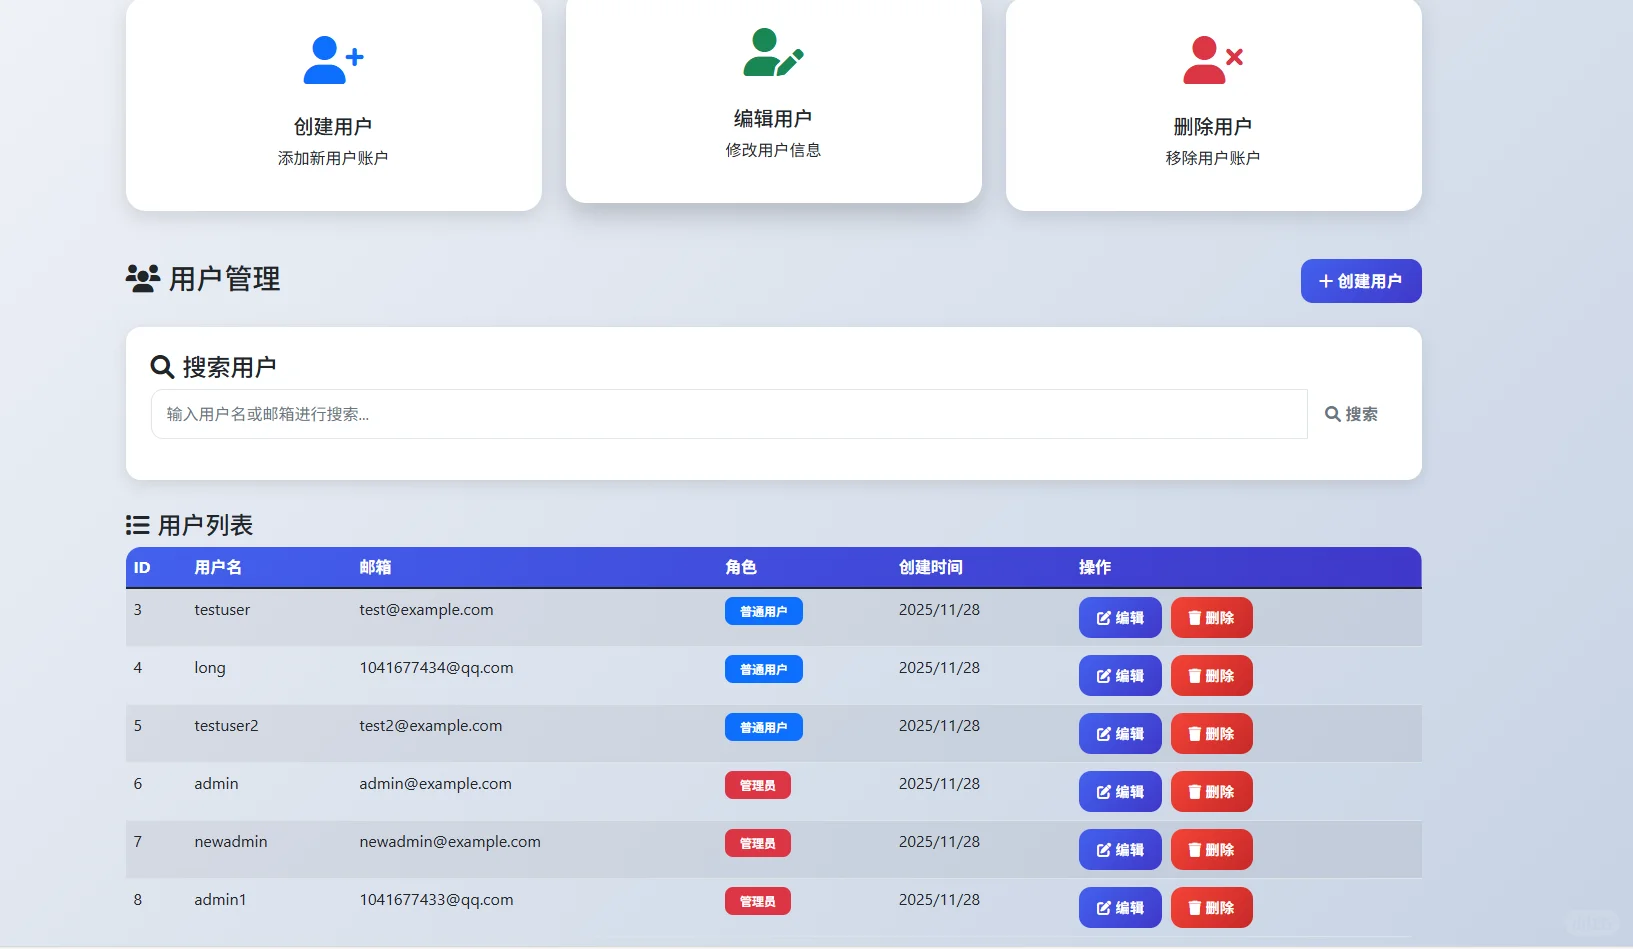Select the 编辑用户 card
1633x949 pixels.
(x=772, y=100)
